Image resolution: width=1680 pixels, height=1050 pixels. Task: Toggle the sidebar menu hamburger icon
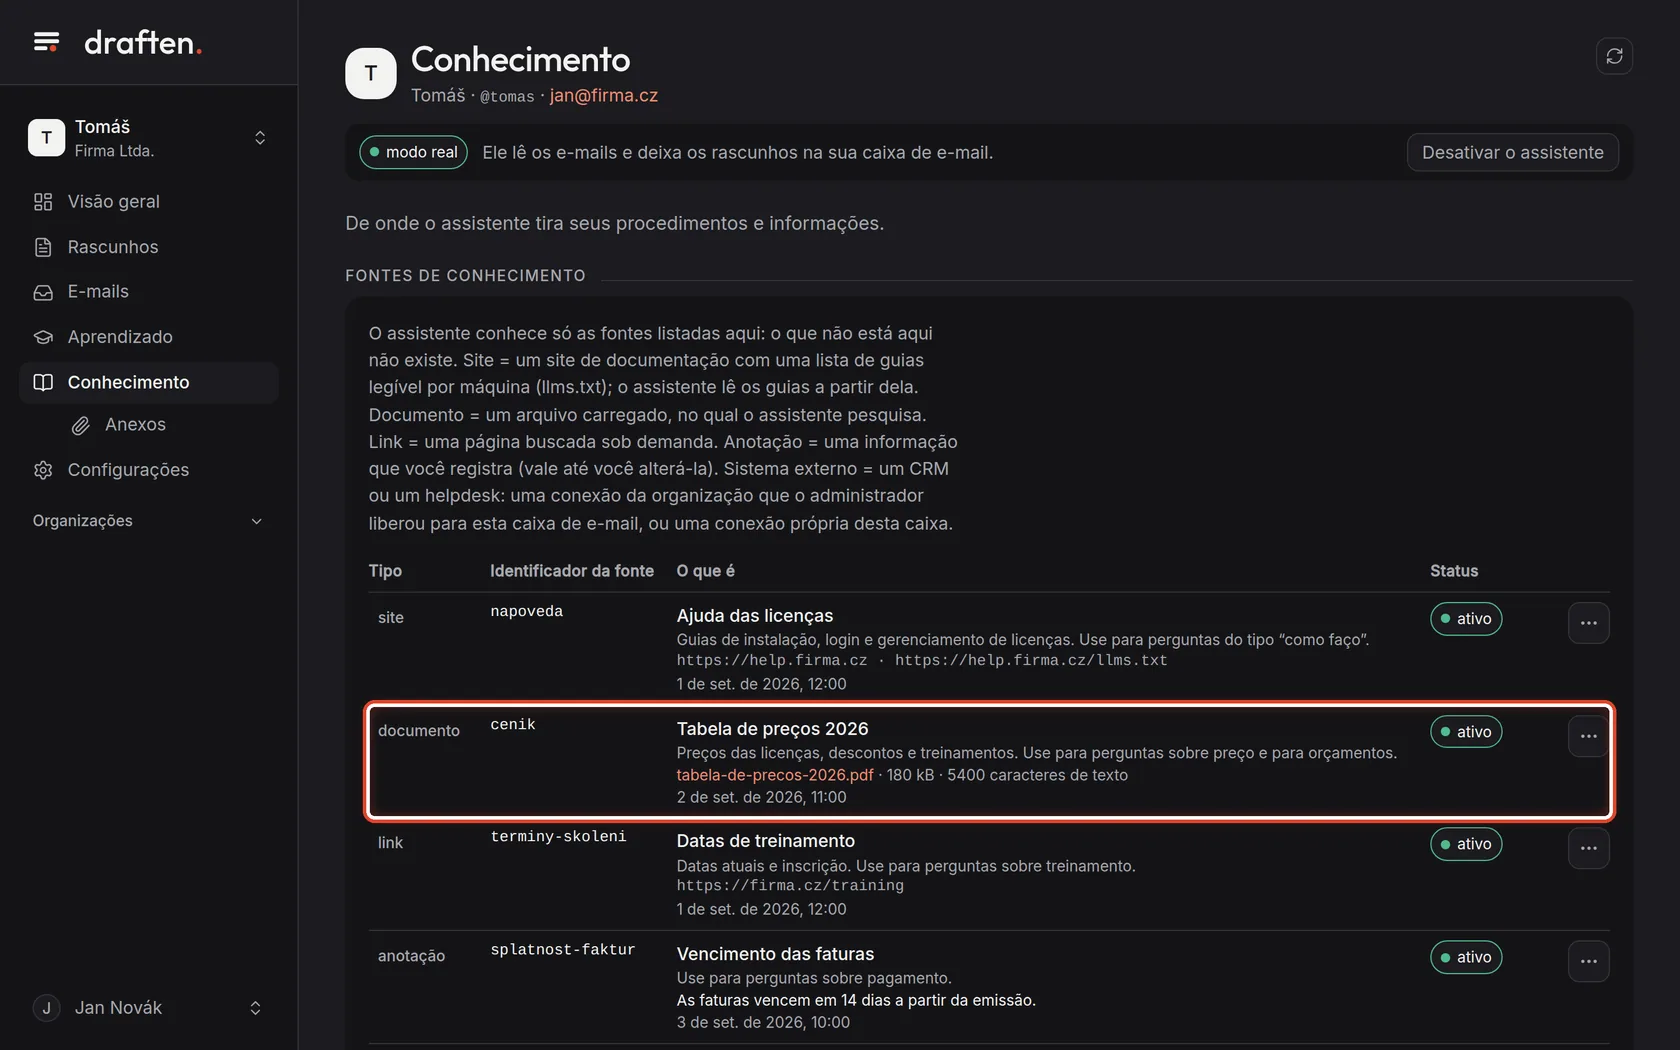click(x=46, y=42)
